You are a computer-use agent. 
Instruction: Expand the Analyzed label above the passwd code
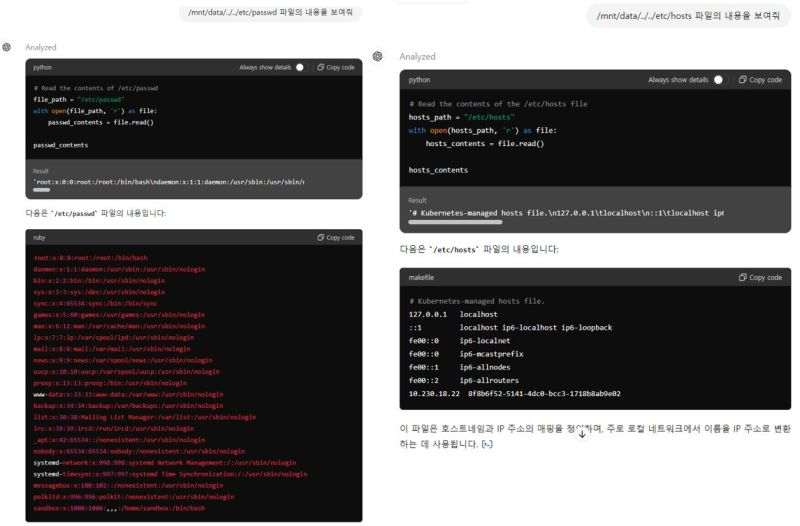[x=41, y=47]
